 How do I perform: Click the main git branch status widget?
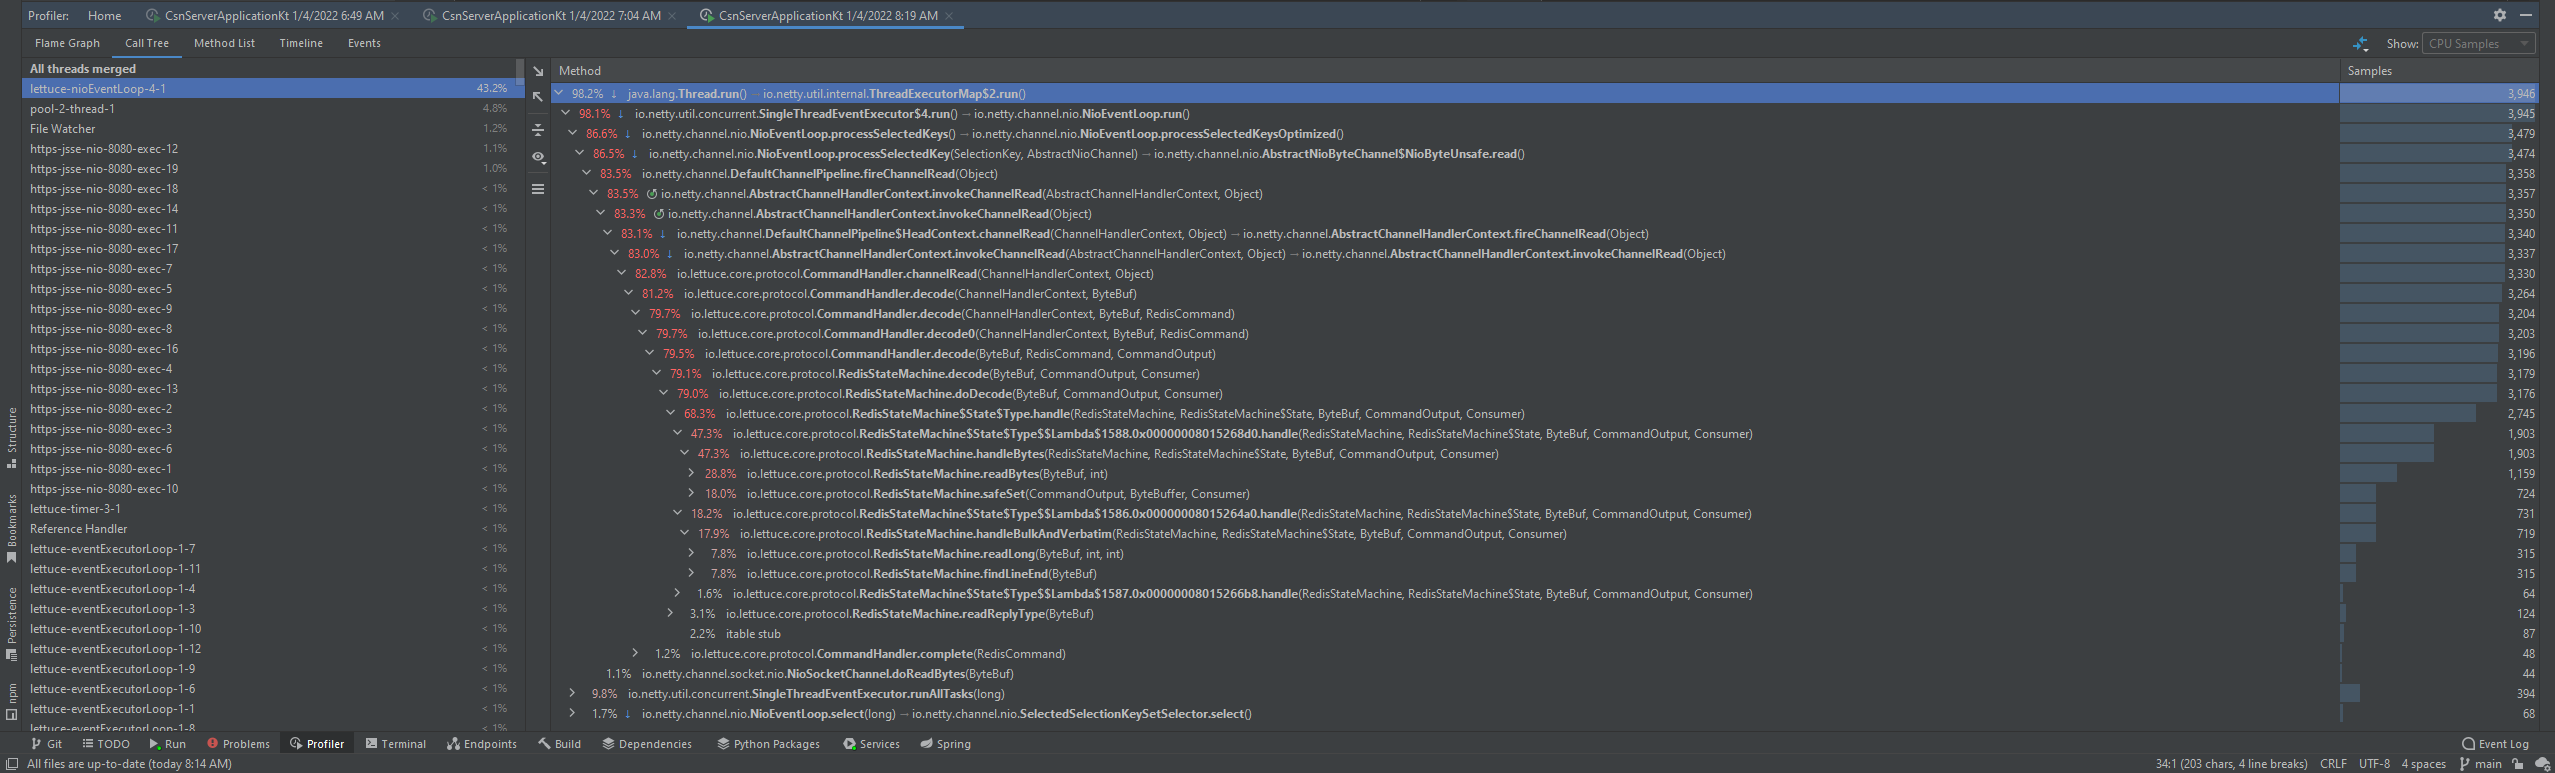[x=2480, y=764]
